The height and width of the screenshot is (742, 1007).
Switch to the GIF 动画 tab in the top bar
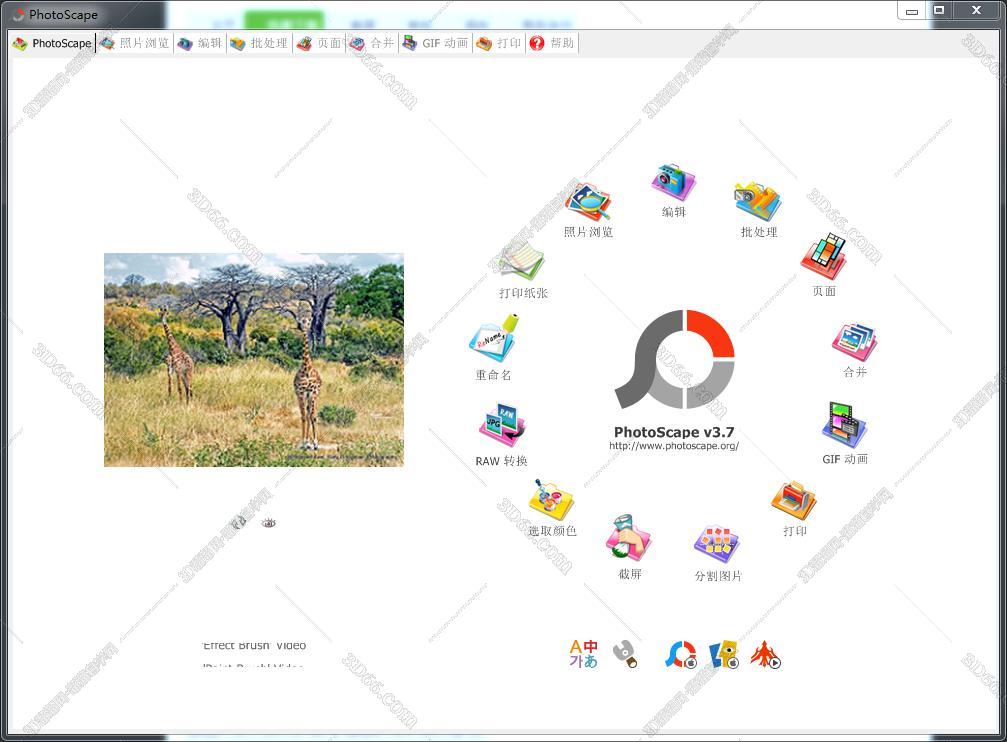click(x=435, y=43)
